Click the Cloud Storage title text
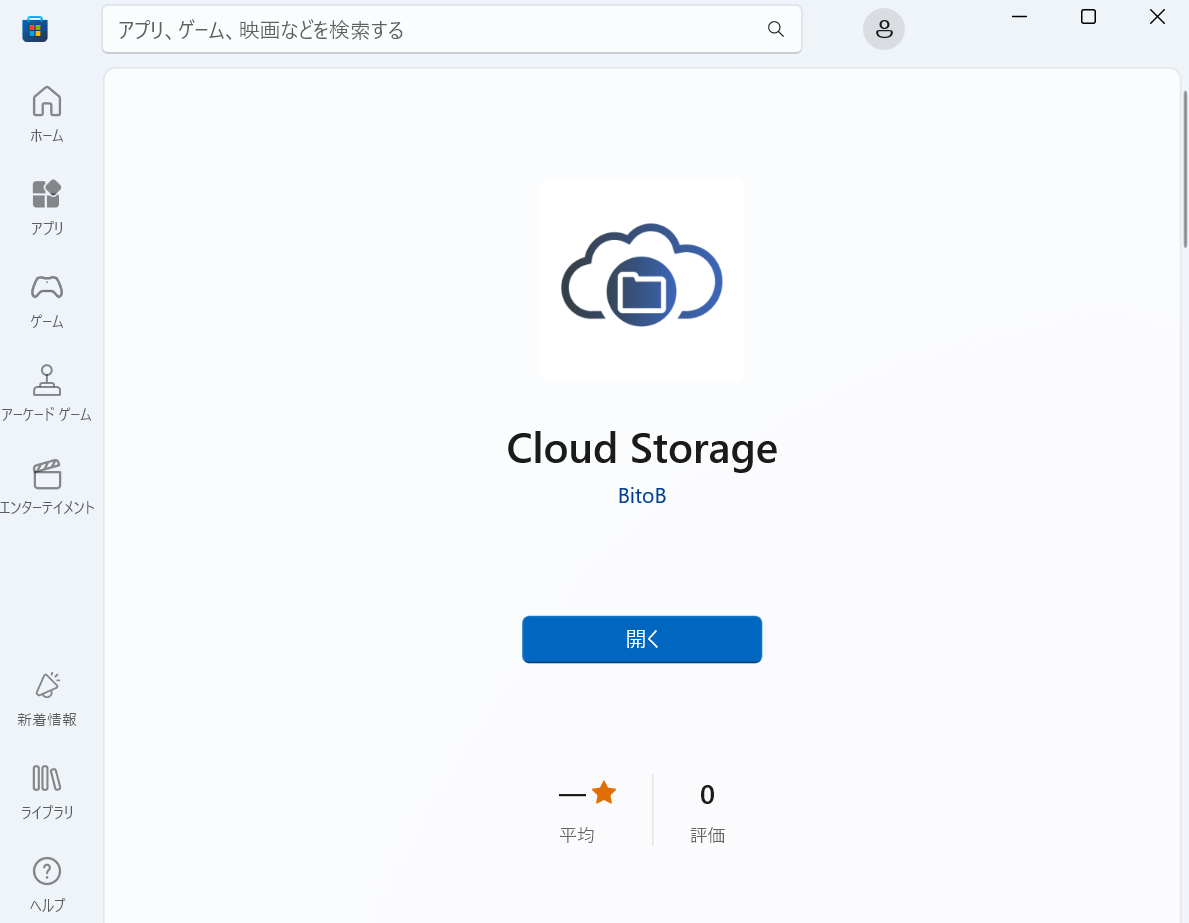Viewport: 1189px width, 923px height. tap(642, 448)
